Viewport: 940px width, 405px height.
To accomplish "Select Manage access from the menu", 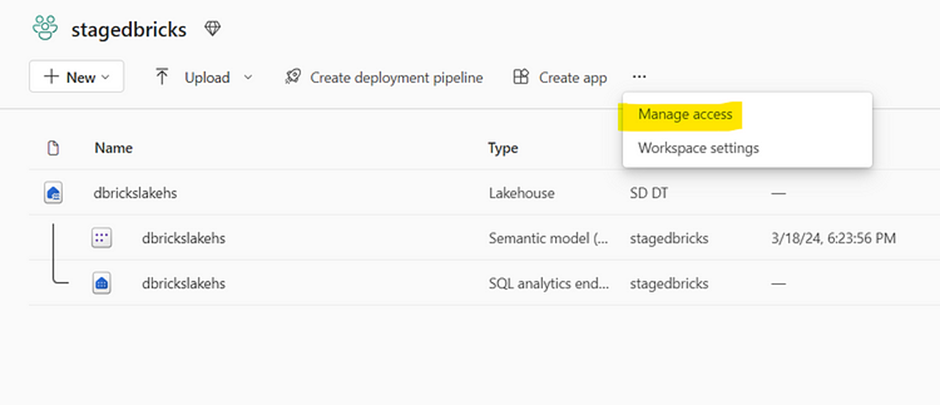I will [x=685, y=115].
